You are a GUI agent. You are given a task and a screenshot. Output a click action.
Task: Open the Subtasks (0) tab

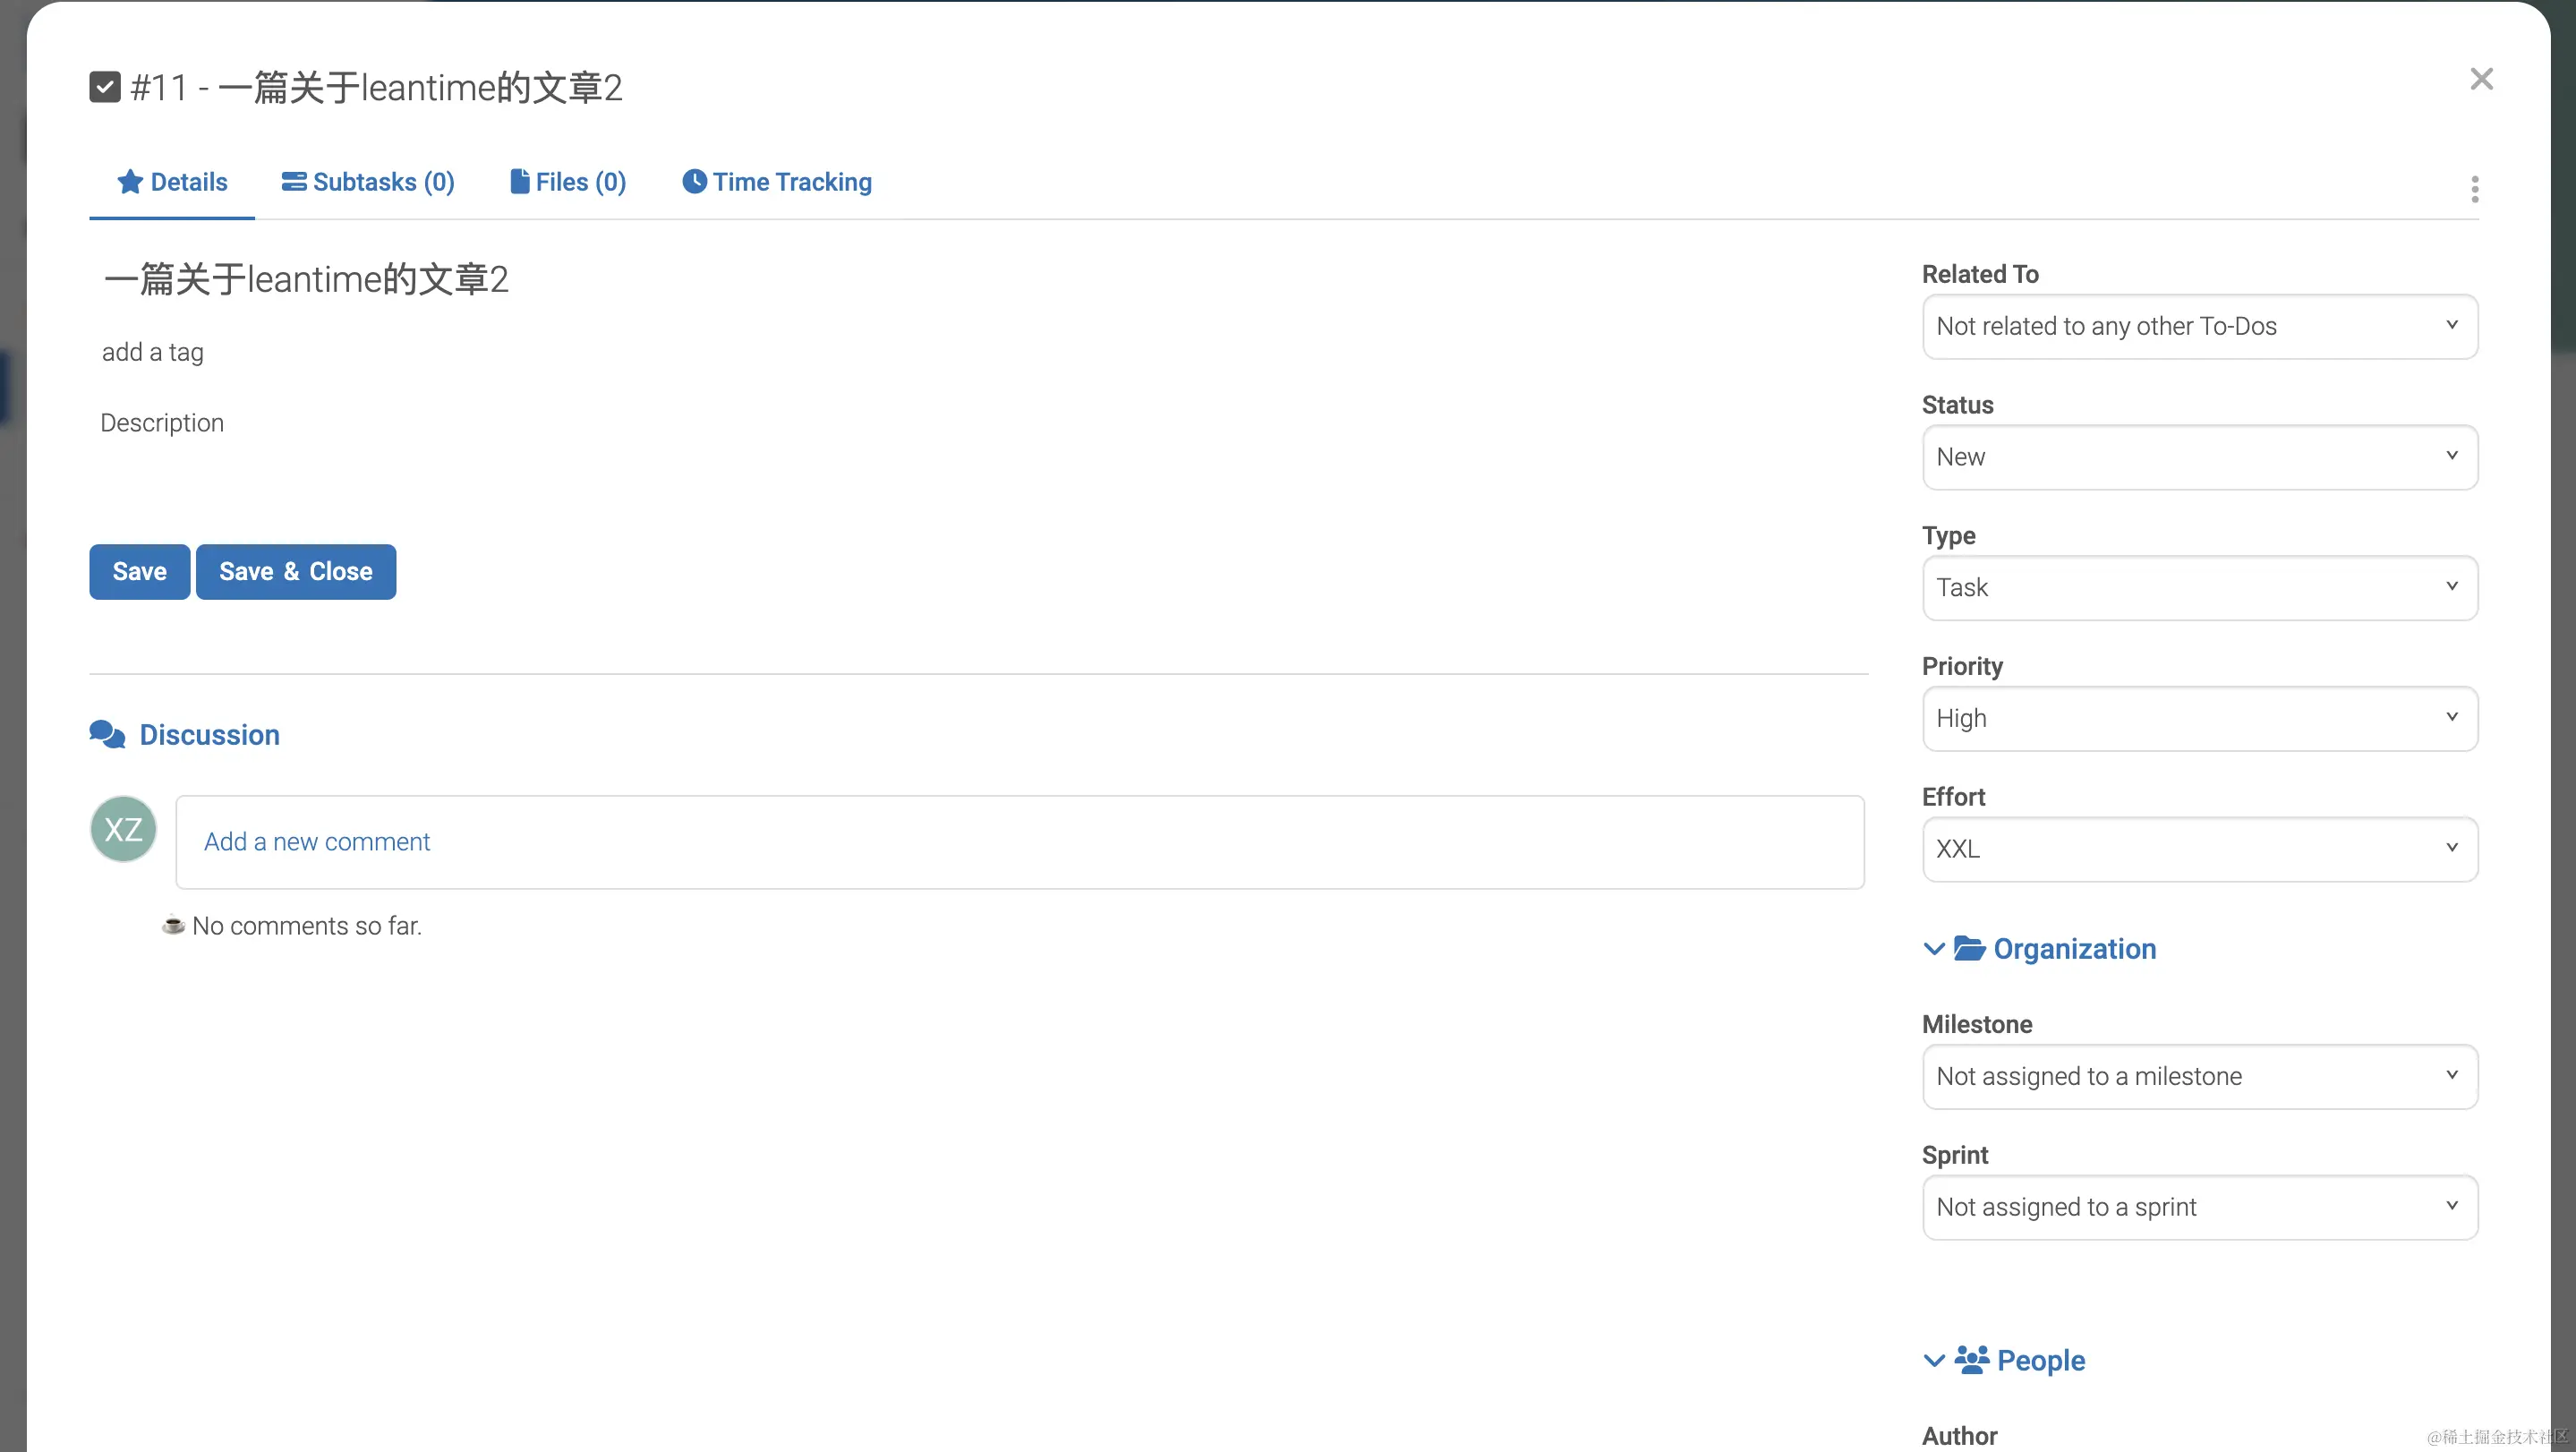click(368, 182)
